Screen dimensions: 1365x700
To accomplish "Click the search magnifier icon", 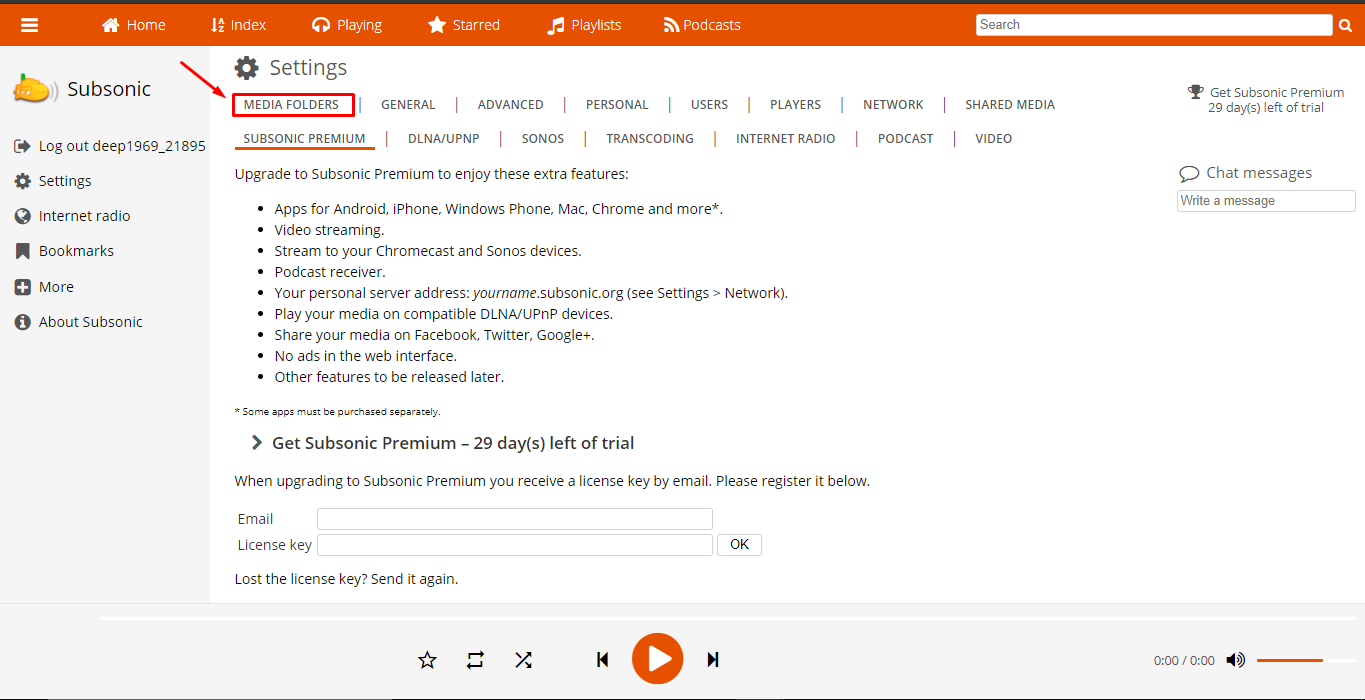I will tap(1345, 26).
